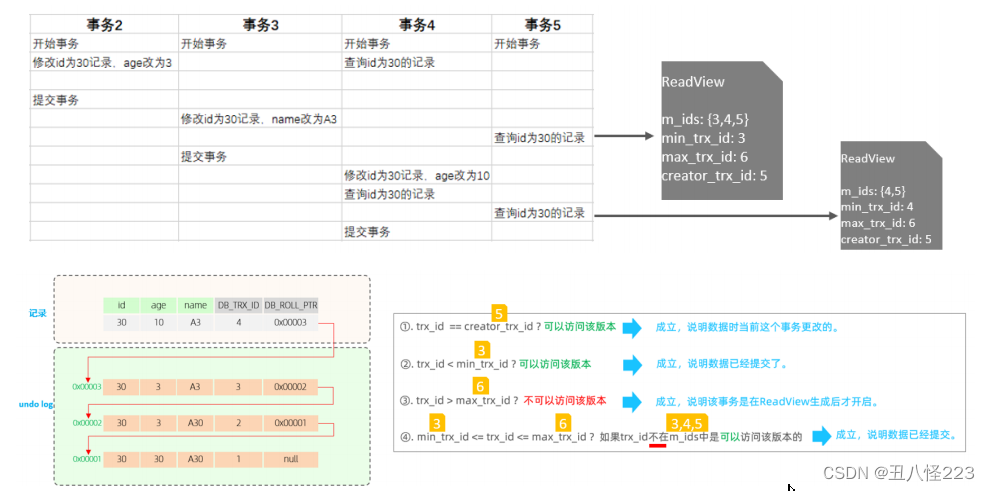990x491 pixels.
Task: Click the 事务5 column header
Action: tap(542, 25)
